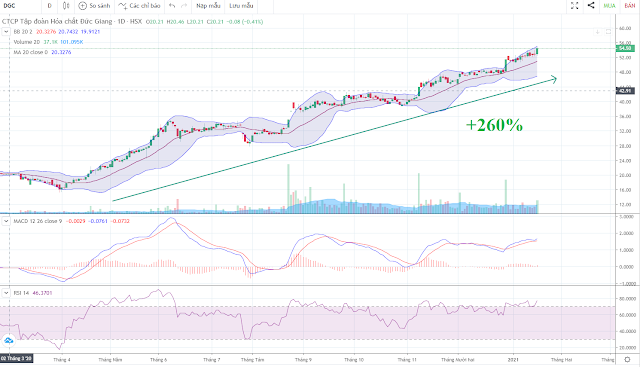
Task: Open the candlestick chart style selector
Action: click(66, 6)
